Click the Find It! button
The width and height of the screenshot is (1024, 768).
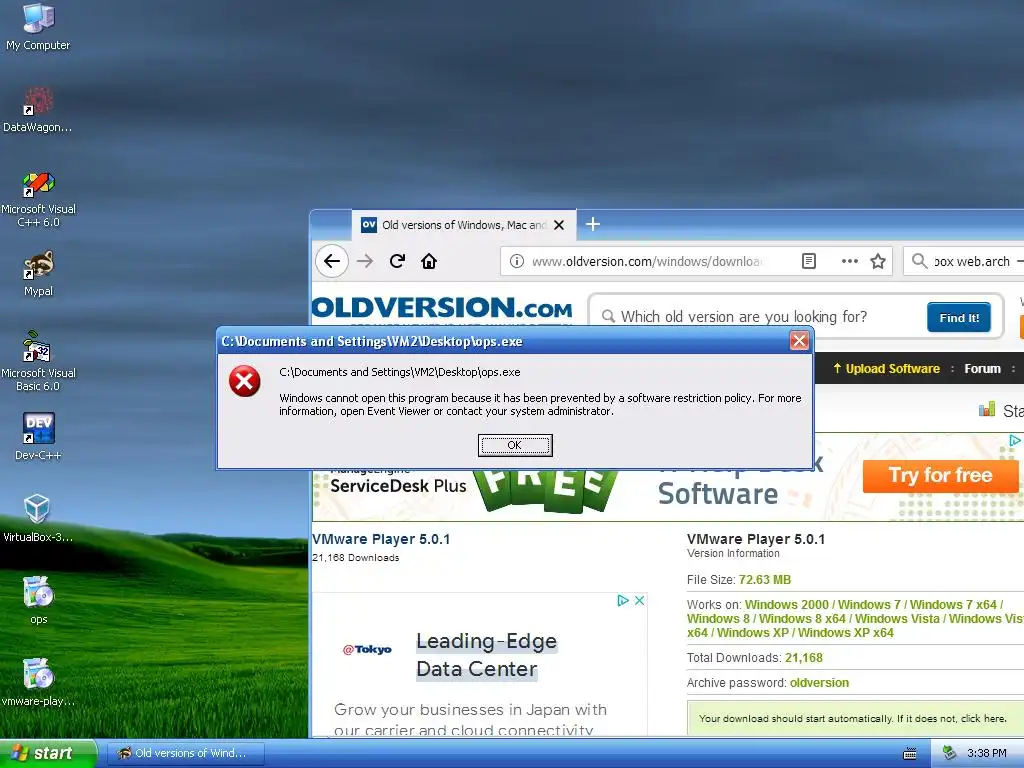(959, 317)
